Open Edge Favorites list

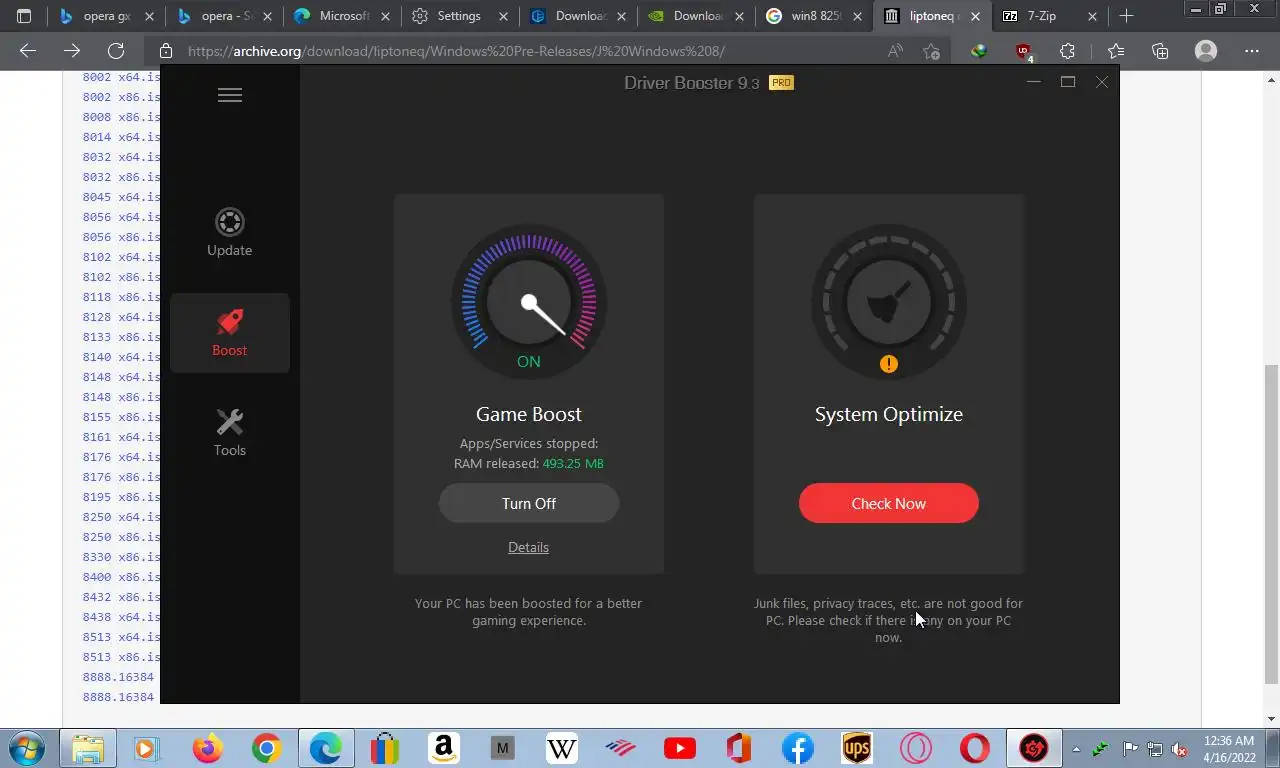point(1115,51)
